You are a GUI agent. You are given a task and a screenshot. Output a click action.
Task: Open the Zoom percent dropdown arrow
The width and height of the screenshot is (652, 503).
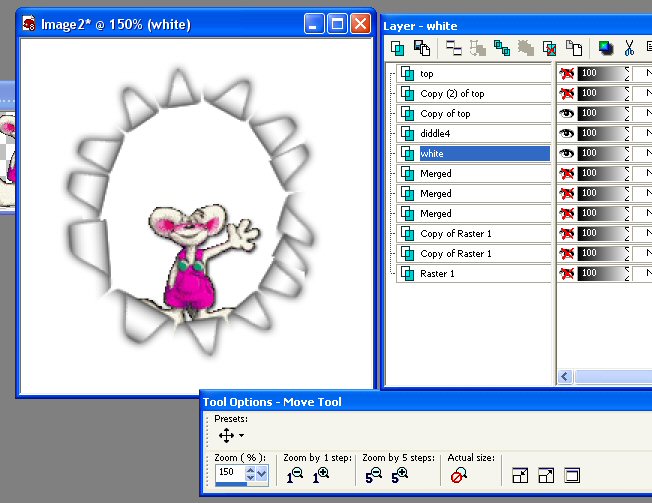coord(262,473)
